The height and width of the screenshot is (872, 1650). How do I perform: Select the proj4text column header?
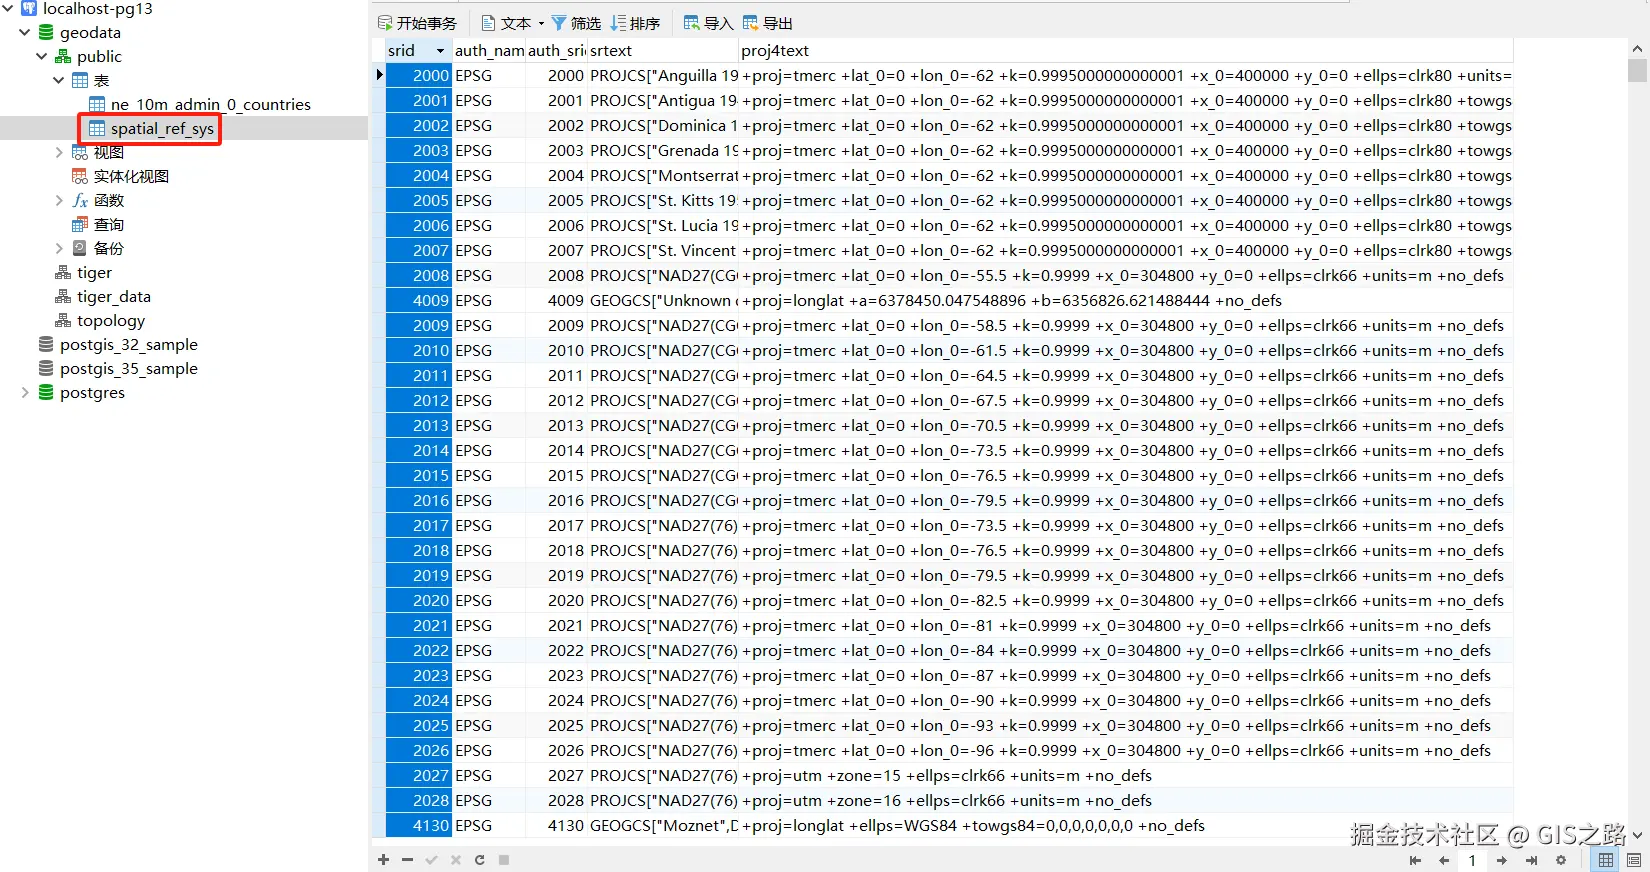[1126, 51]
